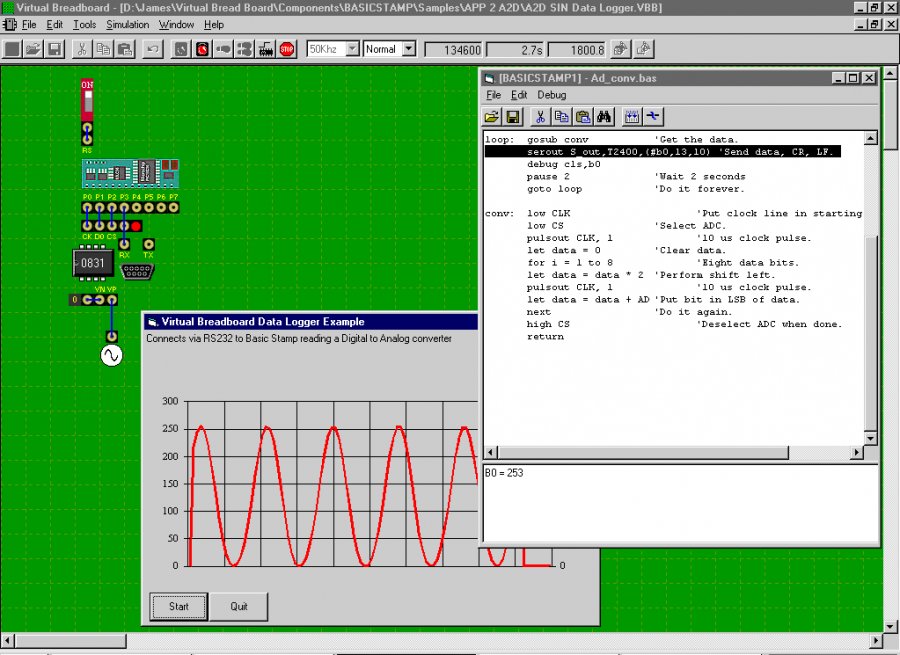Click the train-shaped run icon
The height and width of the screenshot is (655, 900).
click(x=266, y=49)
